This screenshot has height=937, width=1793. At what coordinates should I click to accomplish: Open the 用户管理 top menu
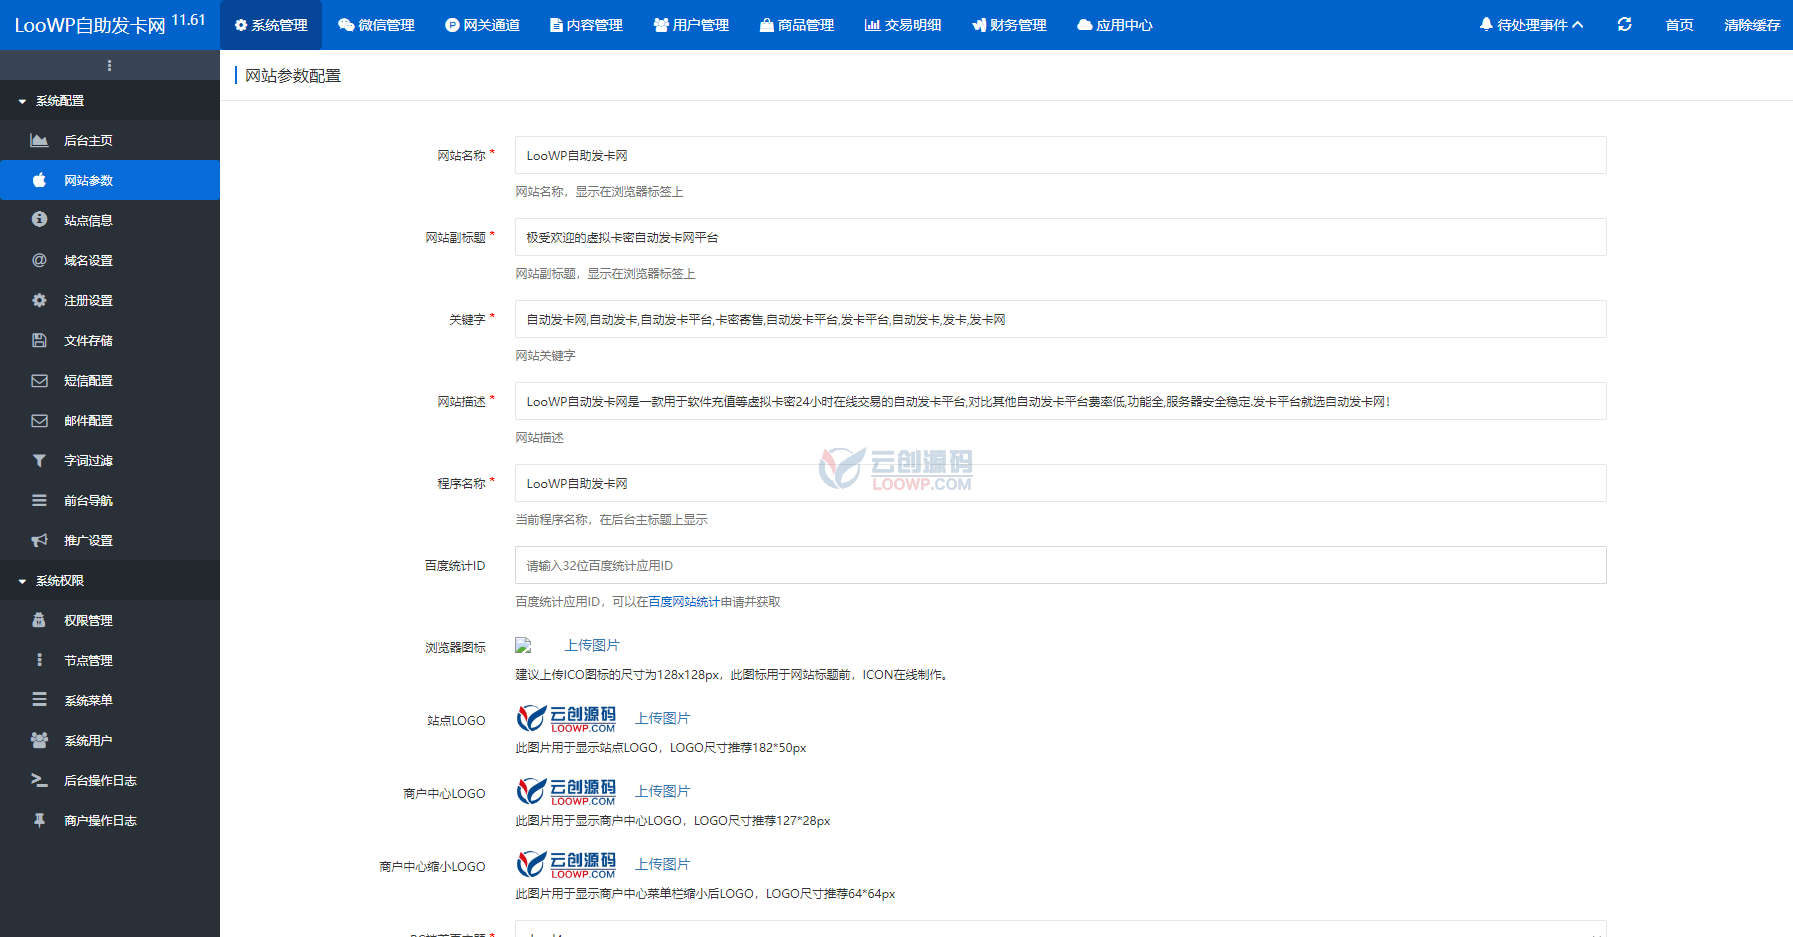tap(691, 25)
